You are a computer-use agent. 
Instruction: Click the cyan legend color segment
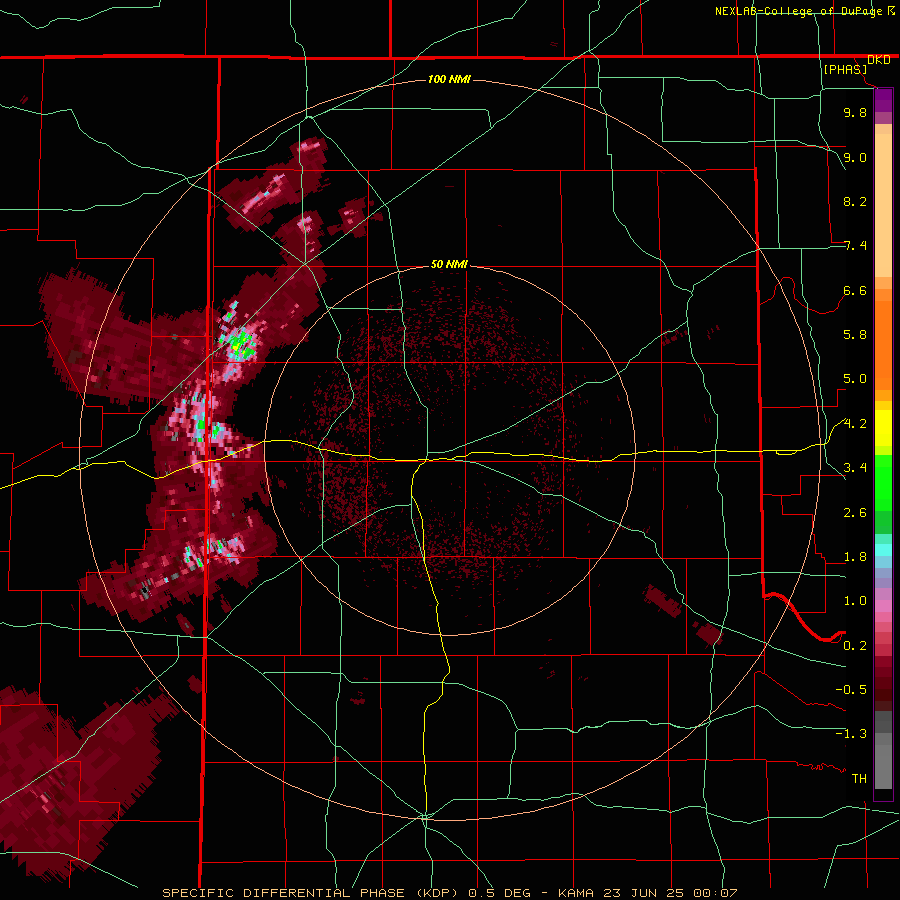(x=883, y=550)
